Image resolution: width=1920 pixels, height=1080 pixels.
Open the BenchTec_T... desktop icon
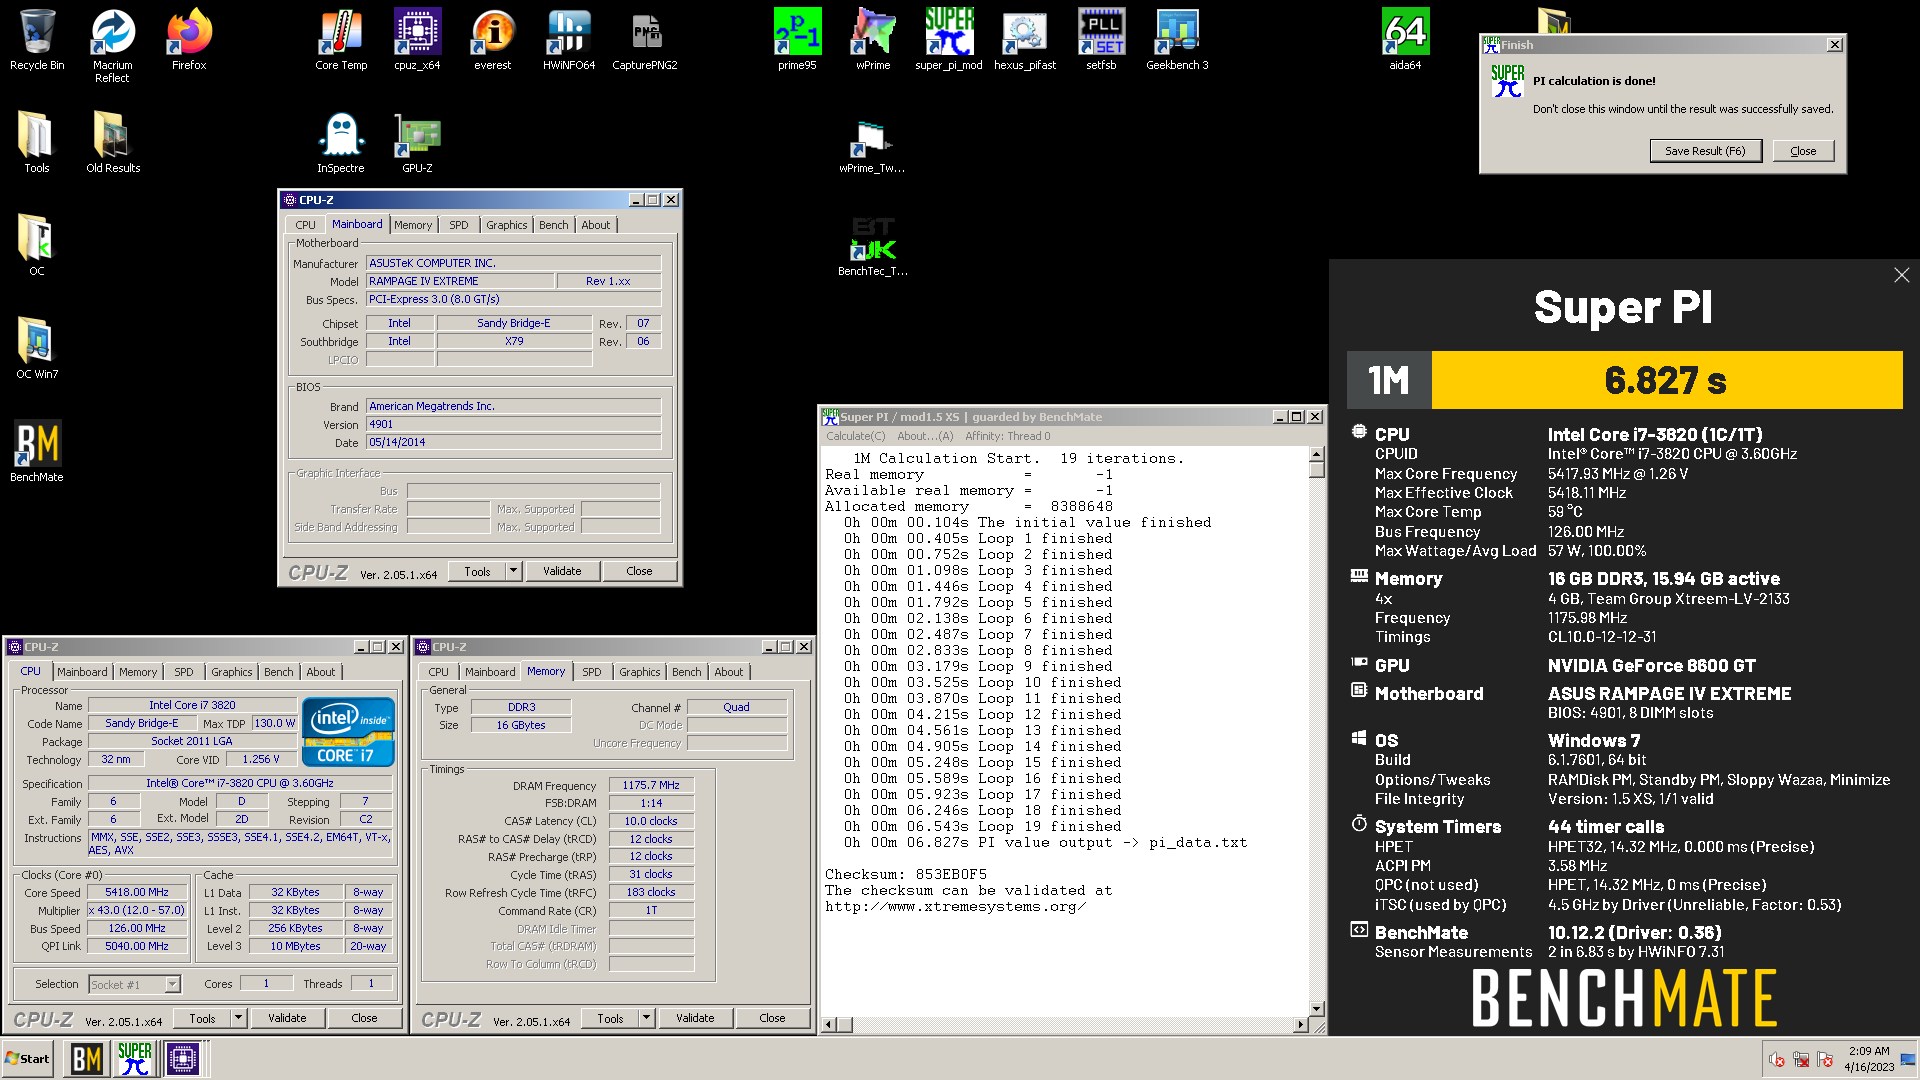click(873, 246)
